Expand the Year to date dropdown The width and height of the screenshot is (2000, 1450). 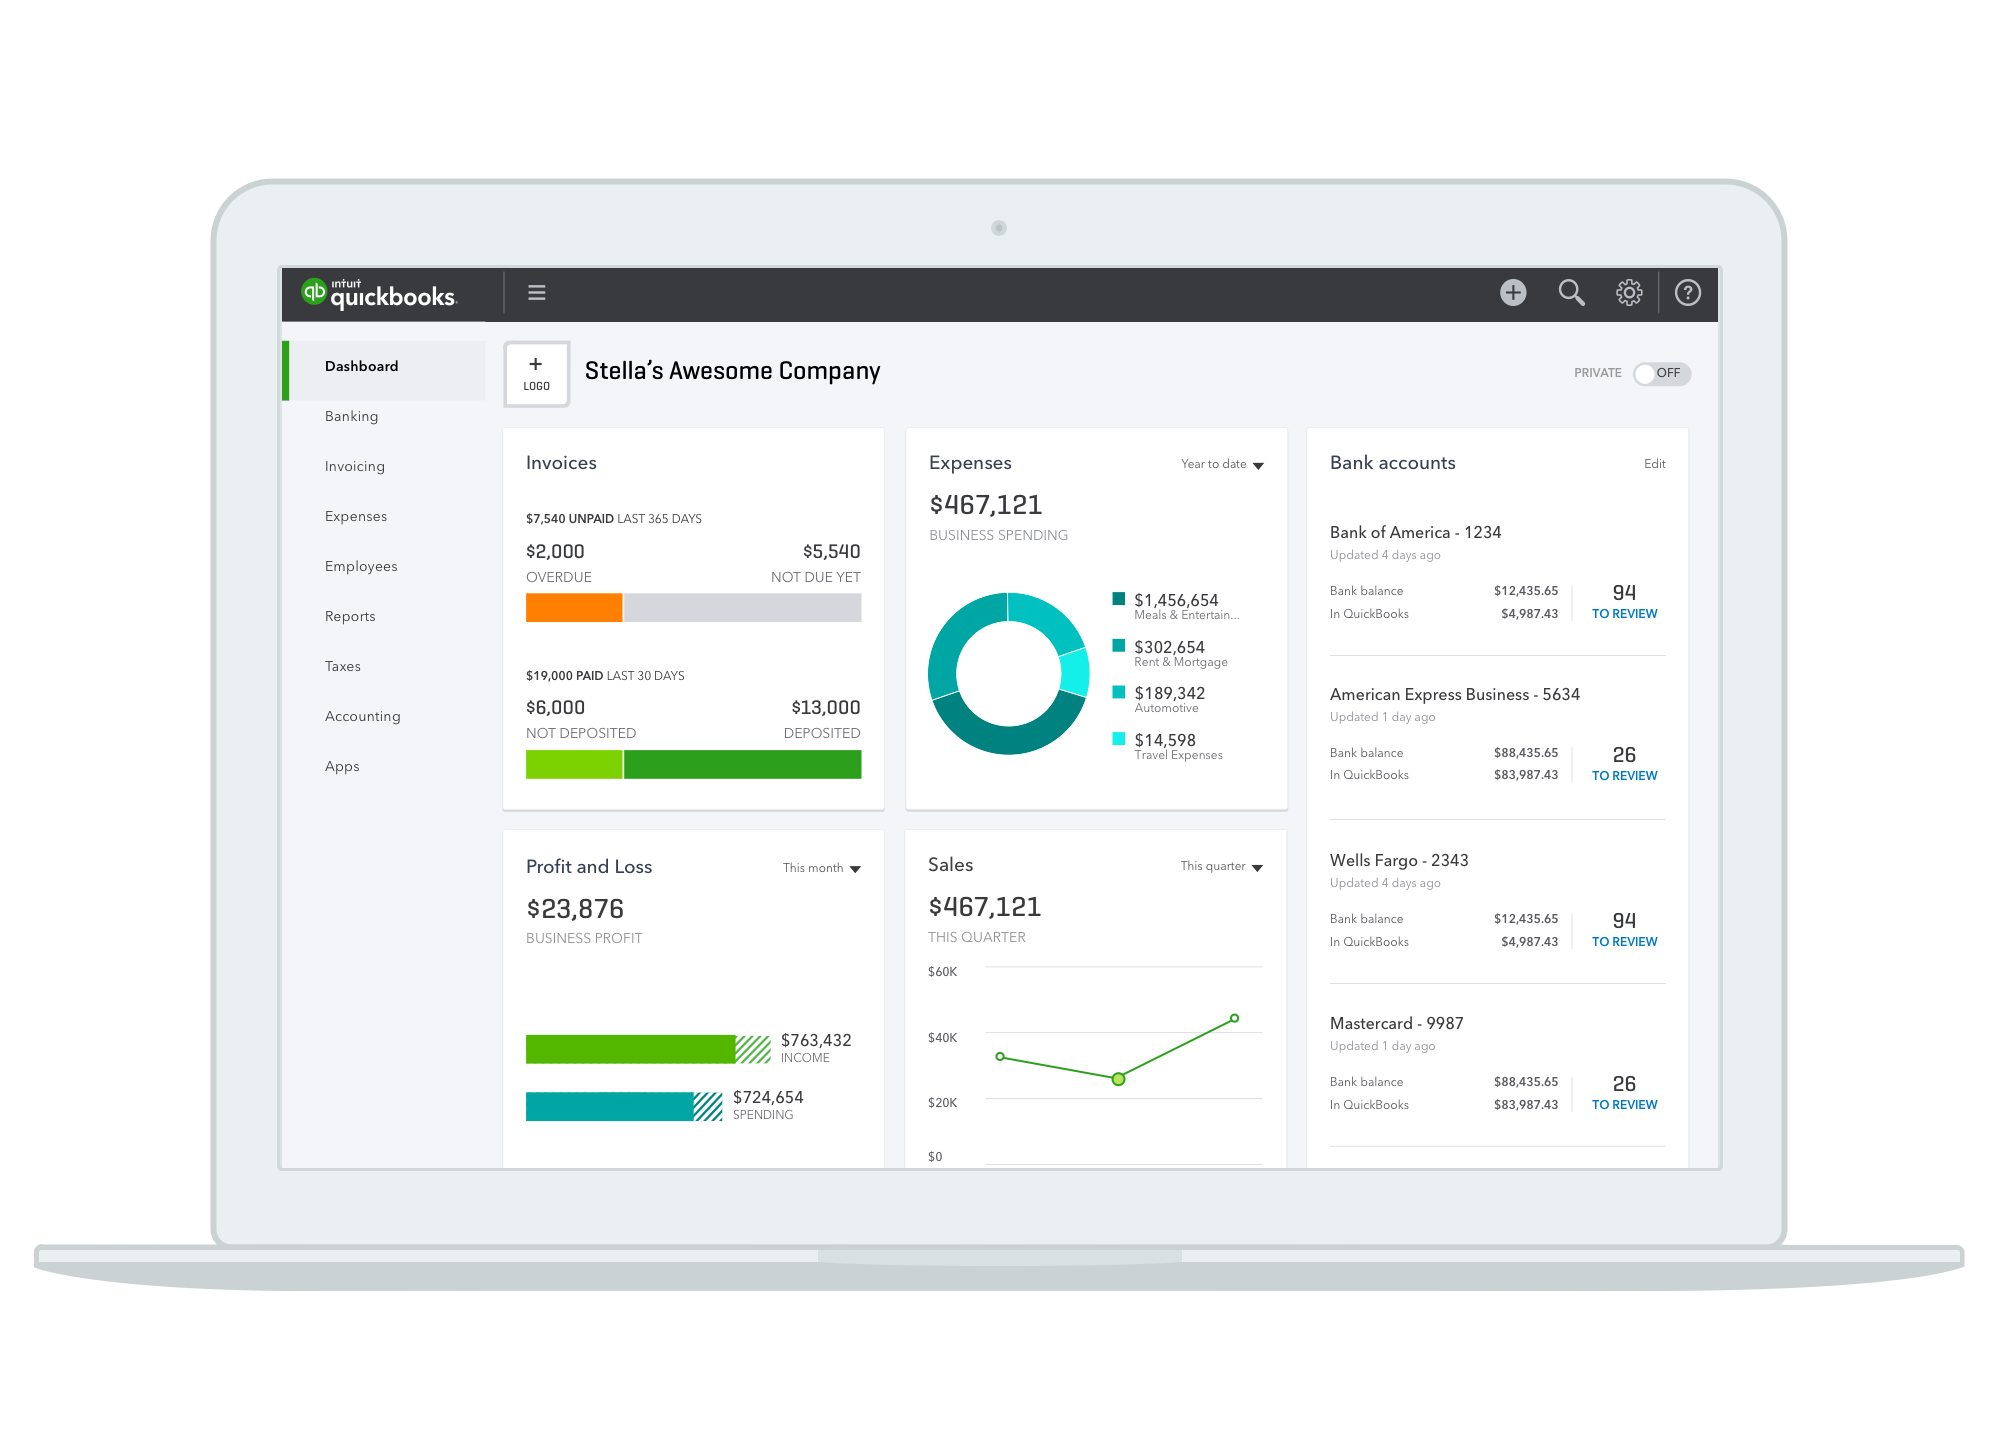pos(1223,464)
